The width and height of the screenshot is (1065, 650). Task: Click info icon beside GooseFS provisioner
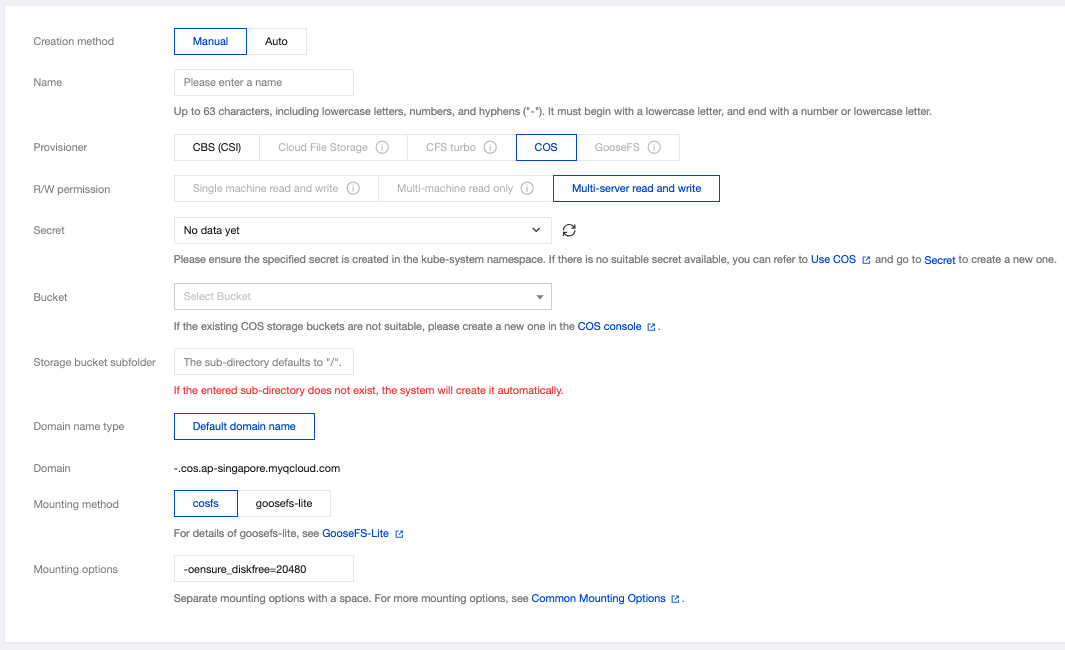tap(654, 147)
